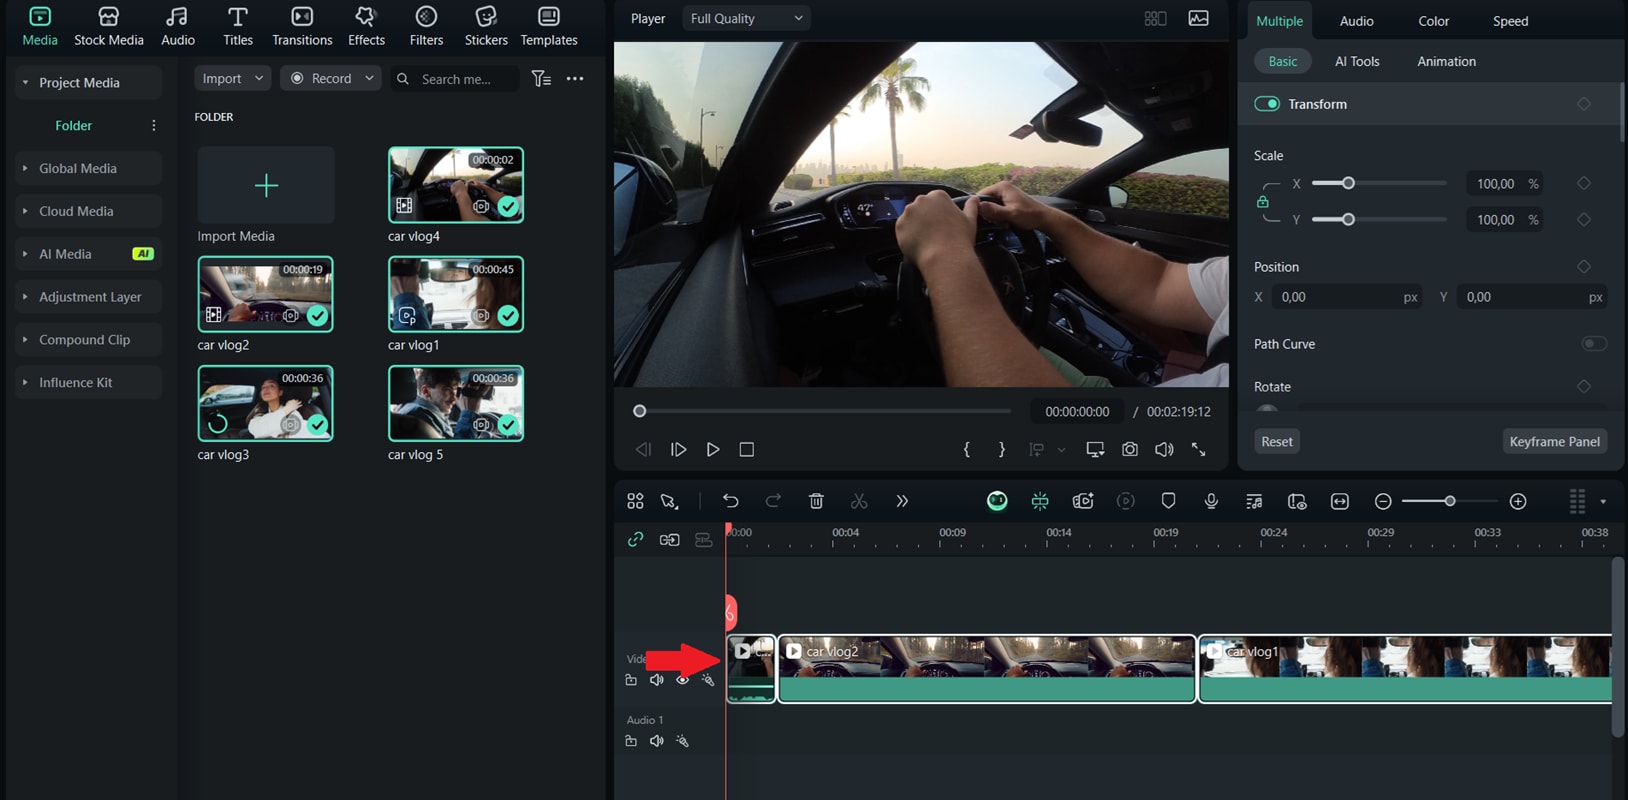This screenshot has width=1628, height=800.
Task: Step back to the previous frame
Action: point(644,450)
